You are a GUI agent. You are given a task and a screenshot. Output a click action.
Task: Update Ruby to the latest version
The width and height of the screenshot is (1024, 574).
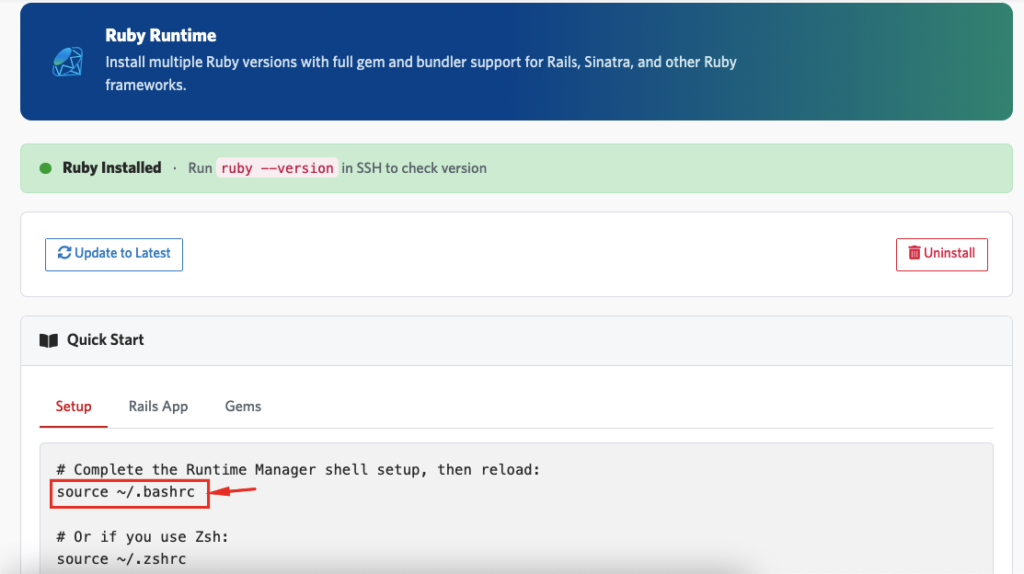tap(114, 254)
